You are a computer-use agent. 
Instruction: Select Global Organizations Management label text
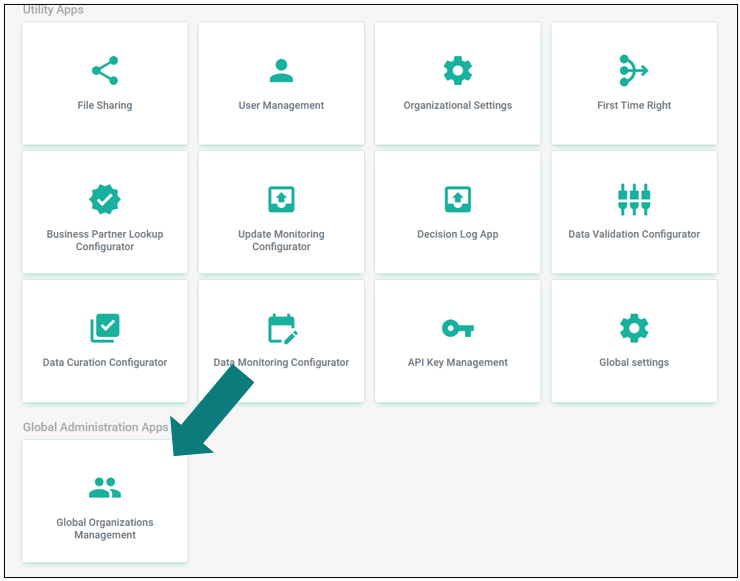(x=105, y=529)
